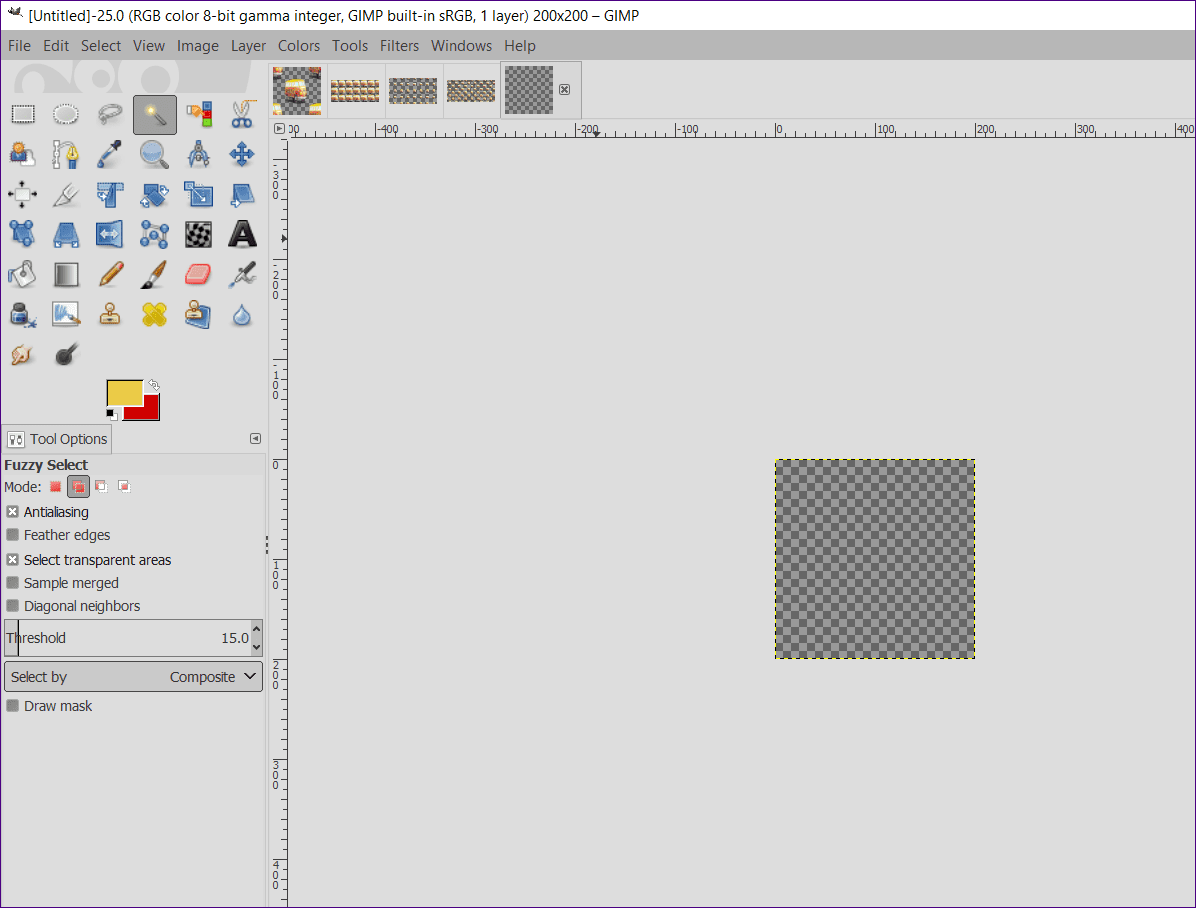Screen dimensions: 1196x908
Task: Pick the Zoom magnifier tool
Action: click(x=154, y=155)
